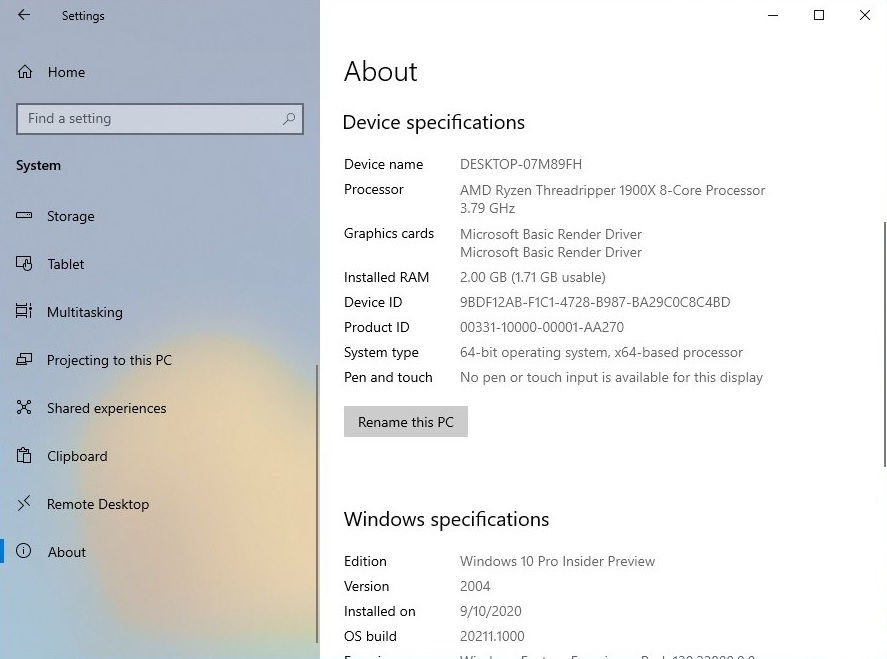Go to Projecting to this PC

(x=109, y=360)
